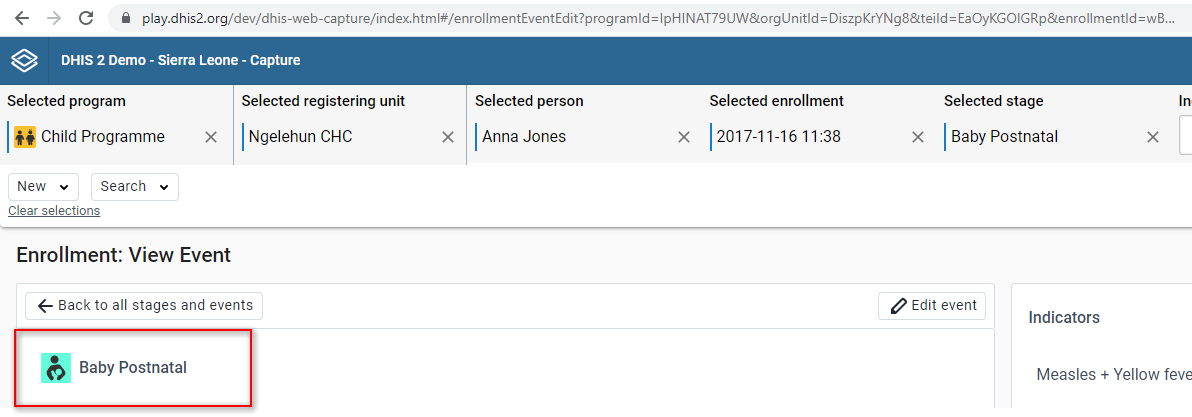Click the Child Programme icon
Viewport: 1192px width, 417px height.
point(25,137)
